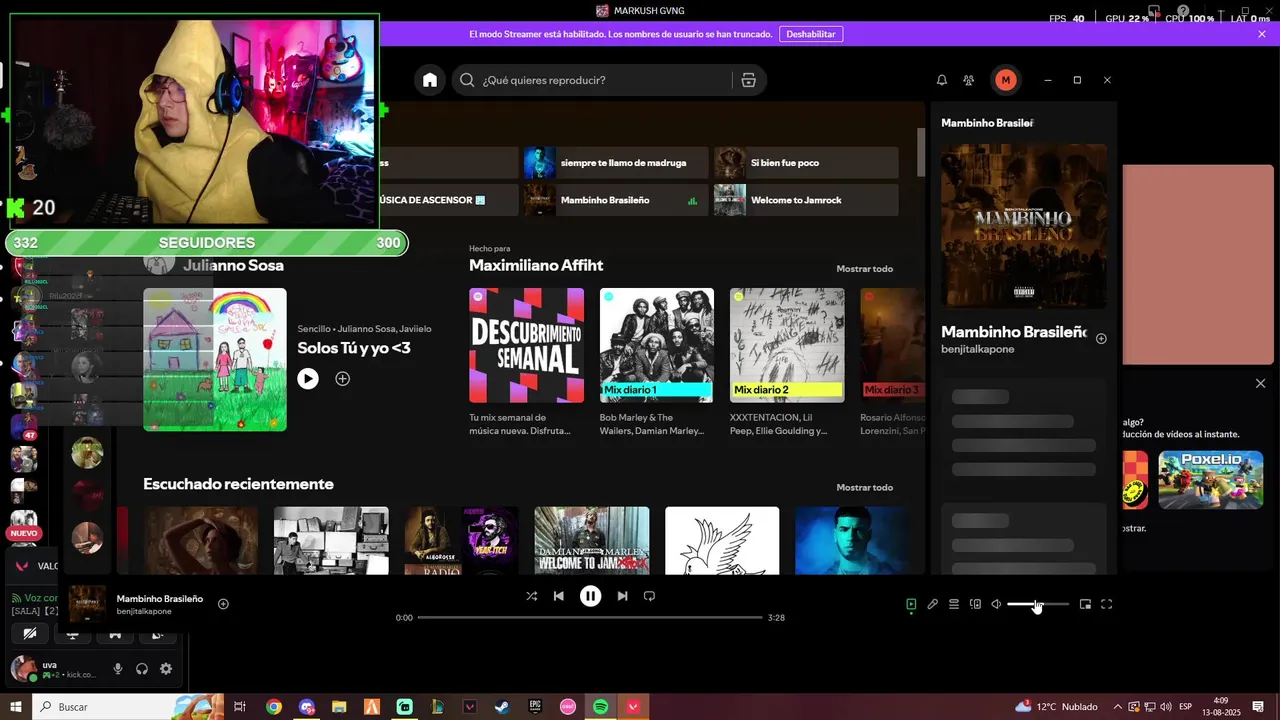Expand the system tray hidden icons
Screen dimensions: 1280x720
click(x=1118, y=707)
